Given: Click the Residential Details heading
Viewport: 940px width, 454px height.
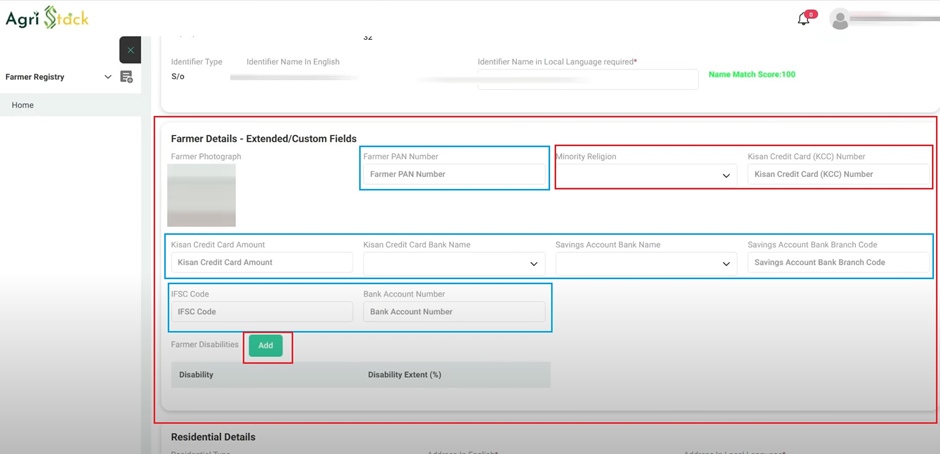Looking at the screenshot, I should 213,437.
